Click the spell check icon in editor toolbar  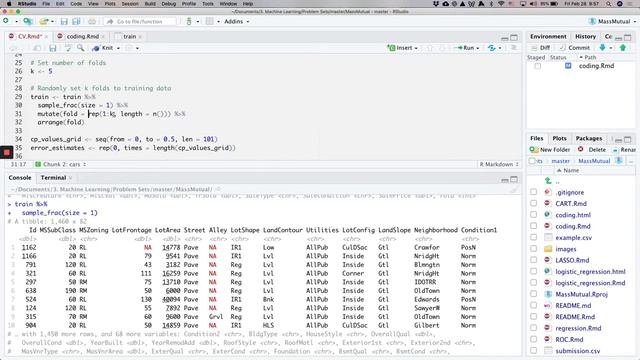(x=68, y=48)
